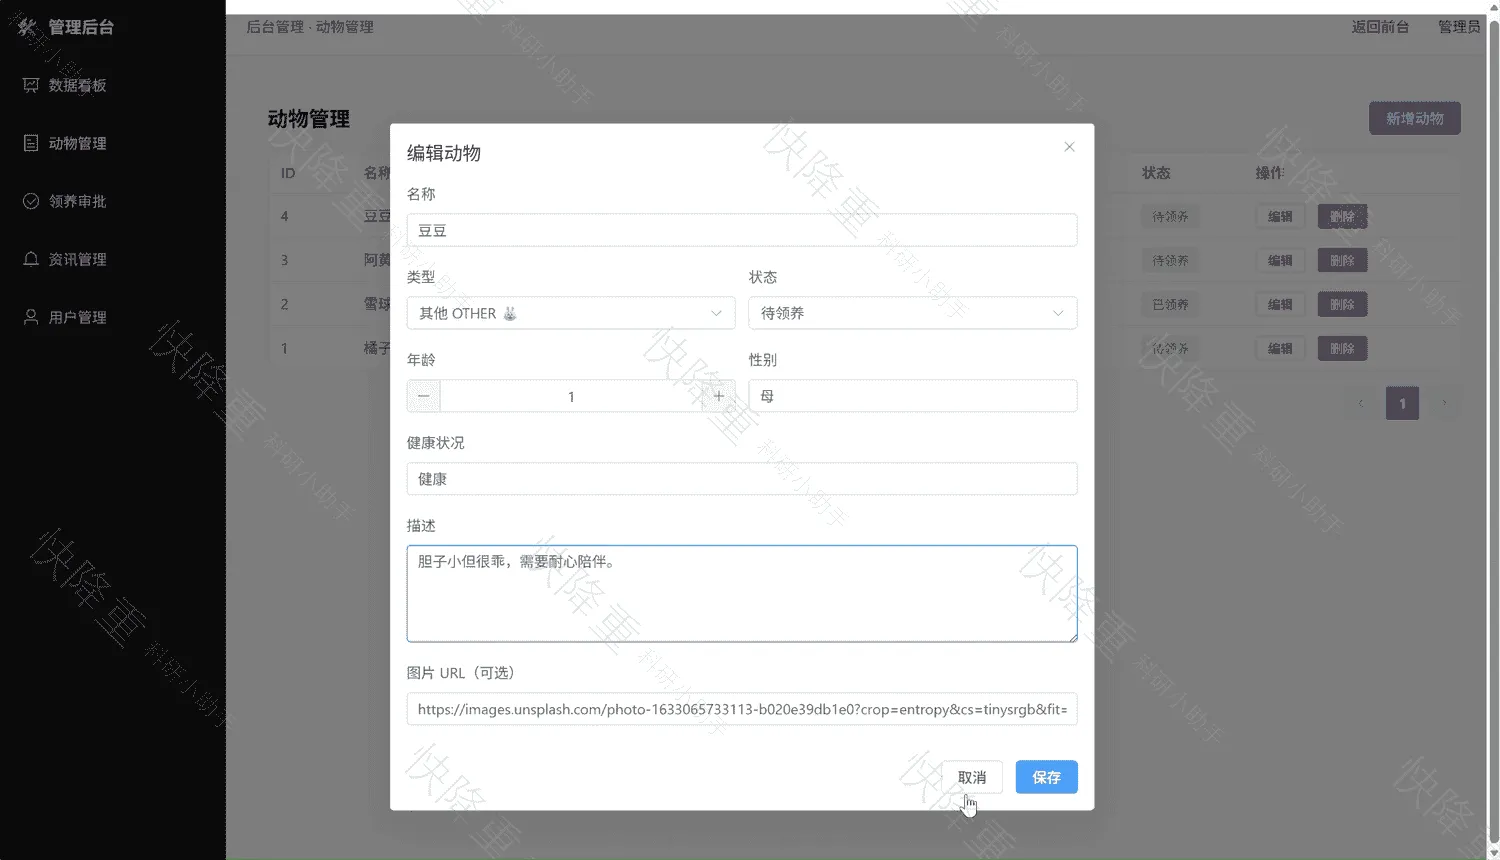Click the ID column header in the table
This screenshot has height=860, width=1500.
coord(288,173)
